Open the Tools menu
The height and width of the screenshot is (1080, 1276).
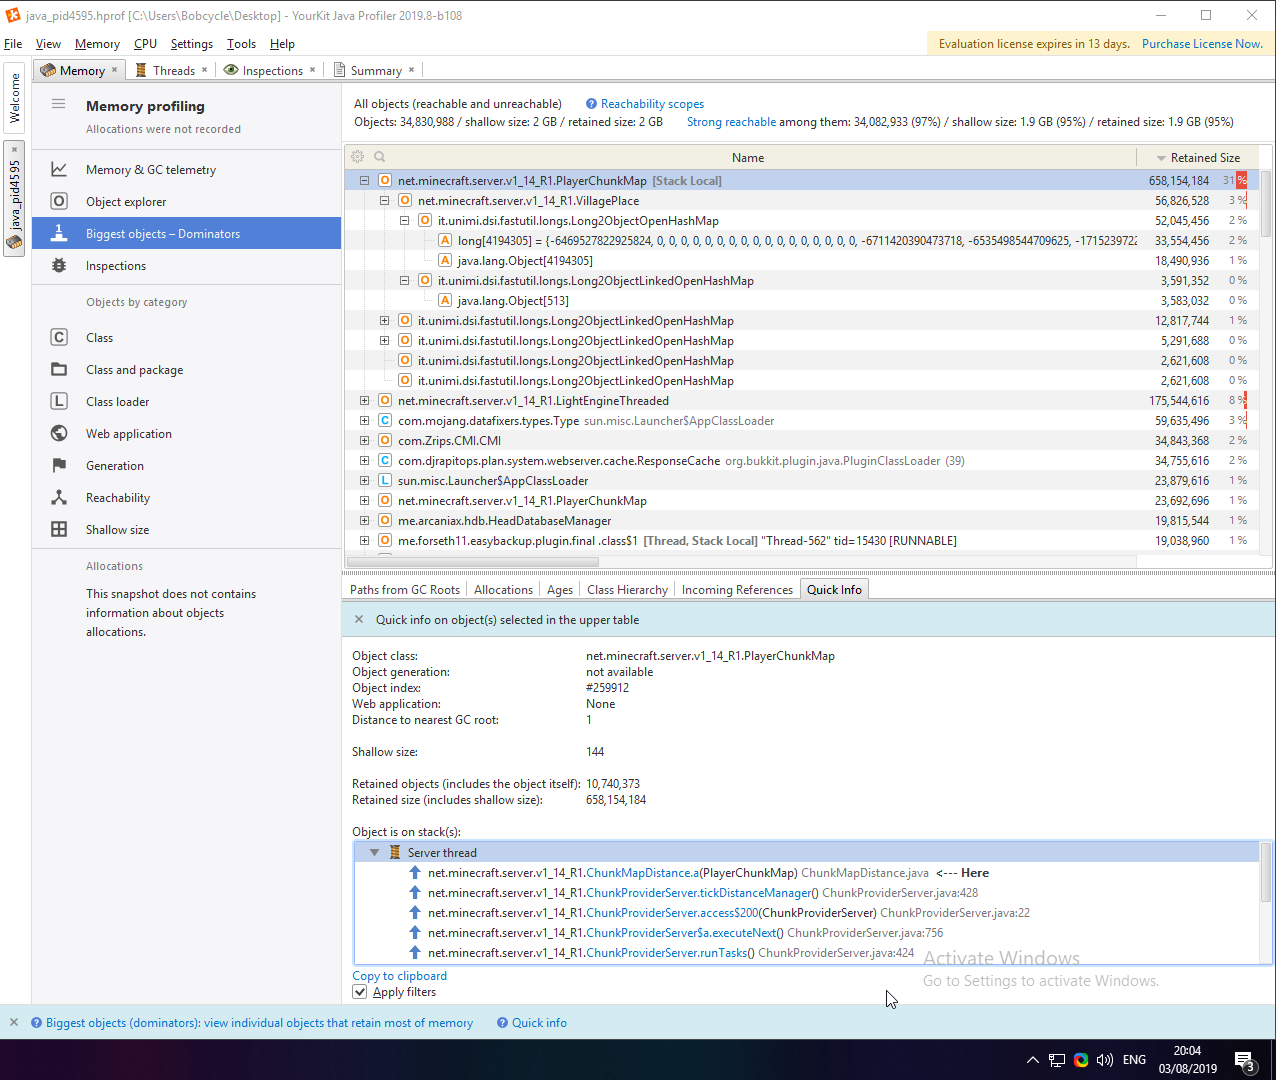pos(241,44)
